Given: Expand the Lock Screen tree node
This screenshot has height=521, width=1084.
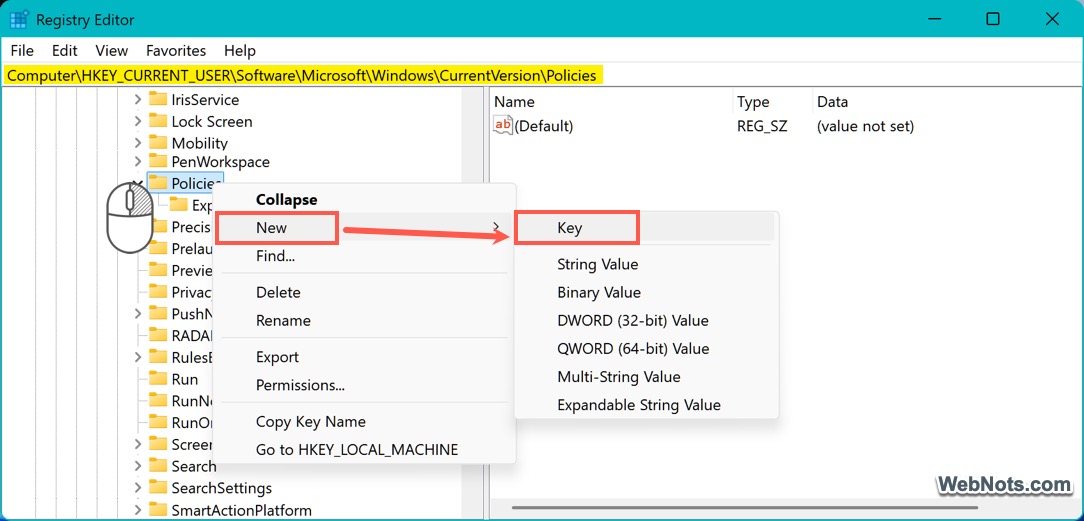Looking at the screenshot, I should point(138,121).
